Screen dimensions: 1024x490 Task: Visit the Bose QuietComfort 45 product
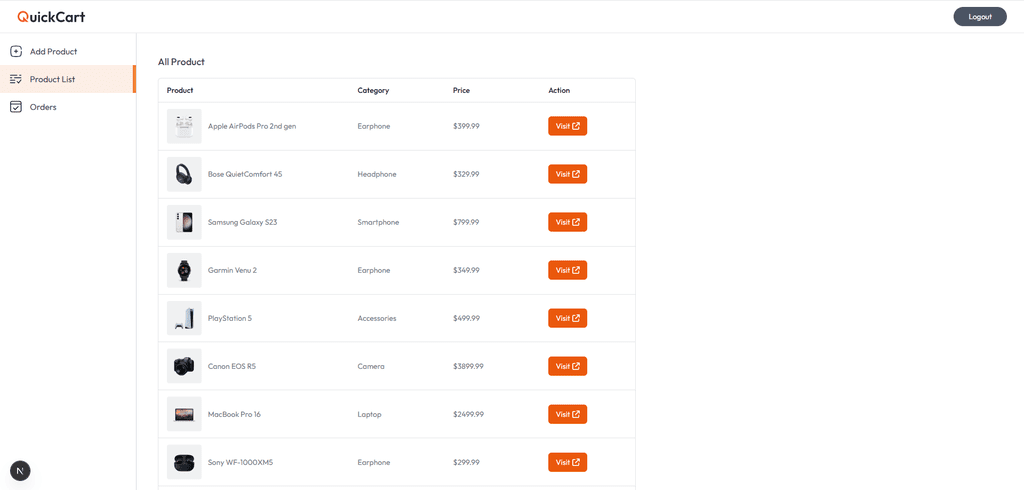click(x=568, y=174)
